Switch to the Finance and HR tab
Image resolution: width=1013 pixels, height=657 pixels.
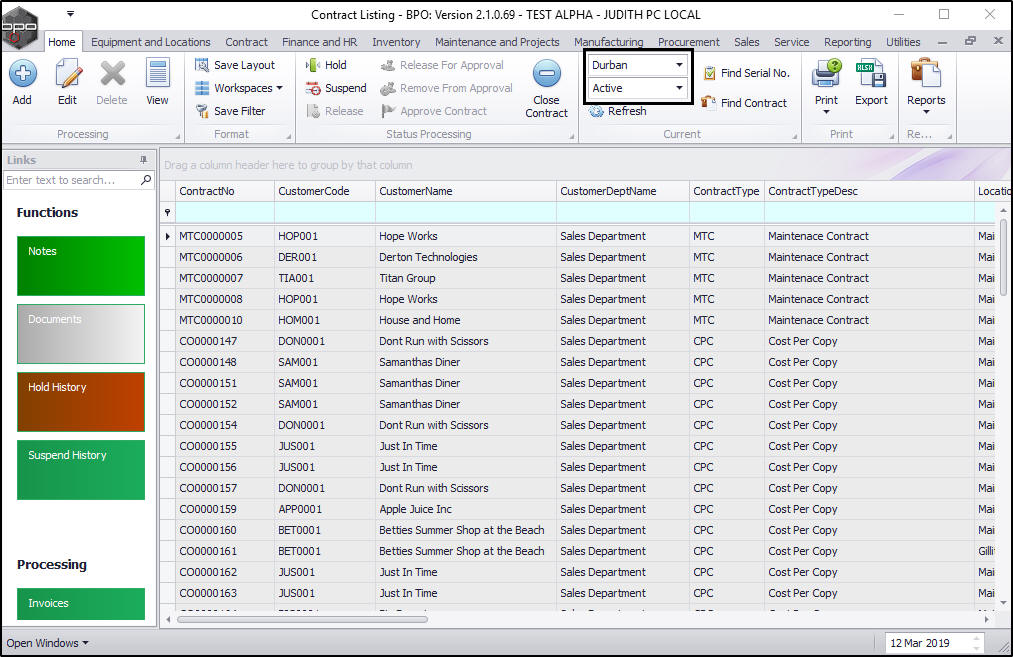(x=319, y=42)
